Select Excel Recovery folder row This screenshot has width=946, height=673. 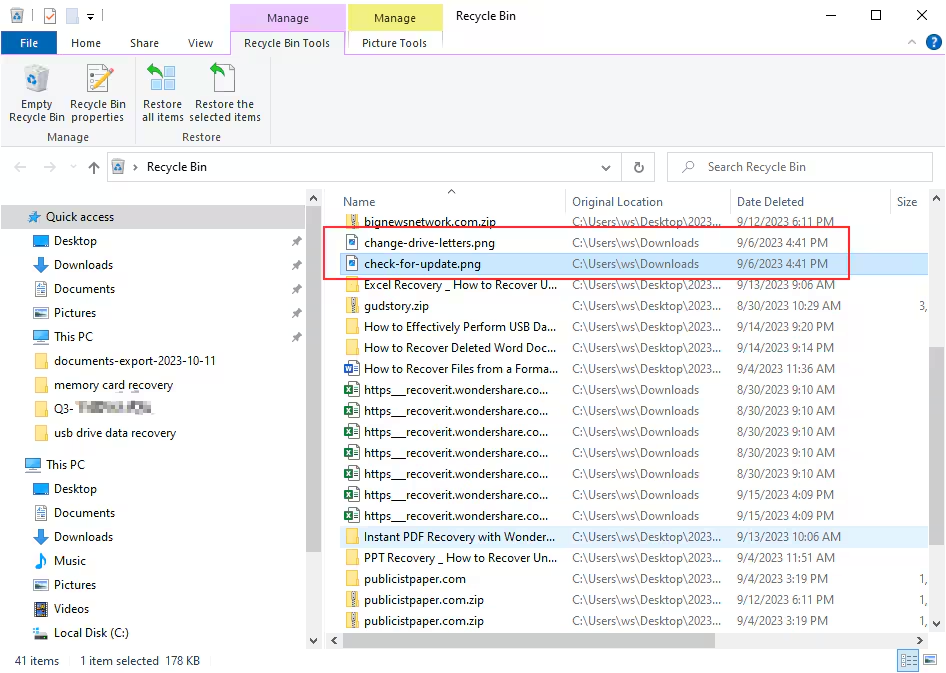pyautogui.click(x=633, y=285)
